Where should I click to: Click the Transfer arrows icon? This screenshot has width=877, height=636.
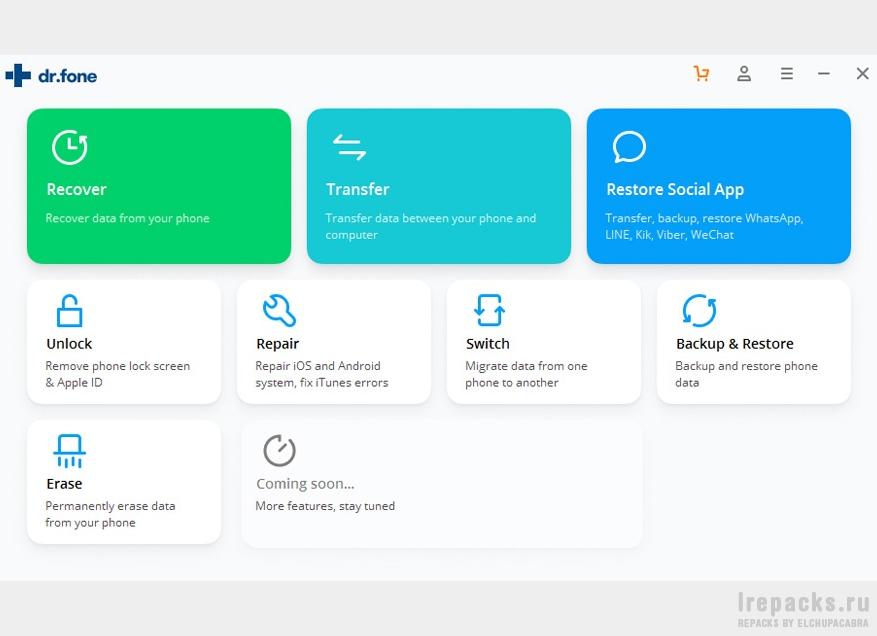point(348,147)
